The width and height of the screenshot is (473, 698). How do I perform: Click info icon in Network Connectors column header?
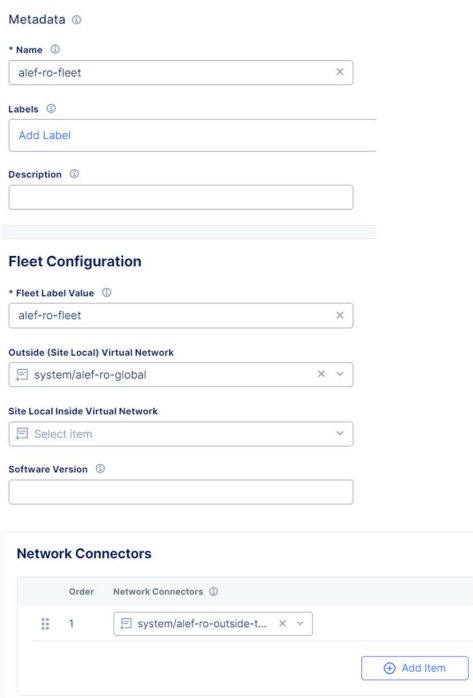[x=214, y=592]
